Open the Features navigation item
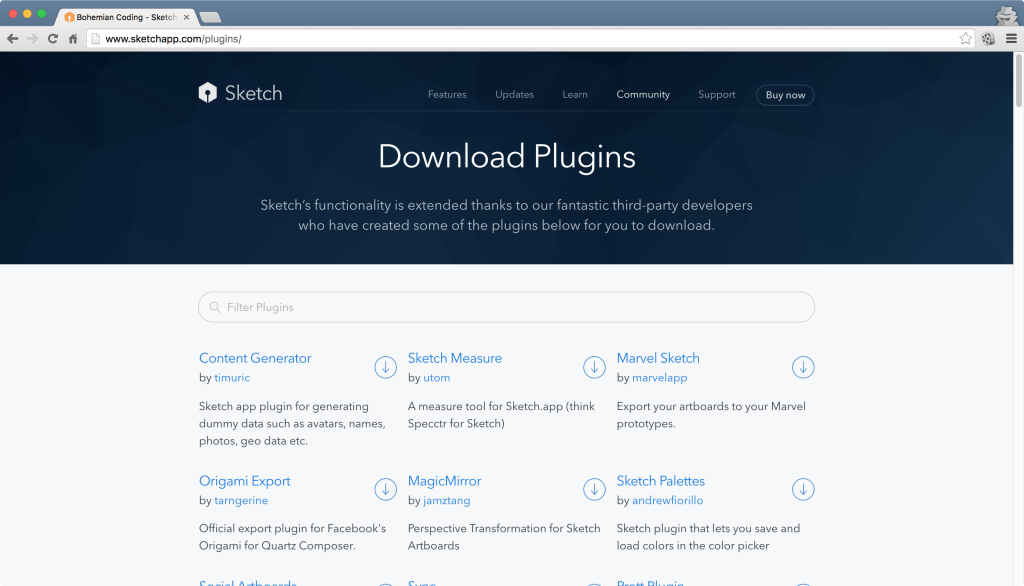The width and height of the screenshot is (1024, 586). (x=447, y=95)
